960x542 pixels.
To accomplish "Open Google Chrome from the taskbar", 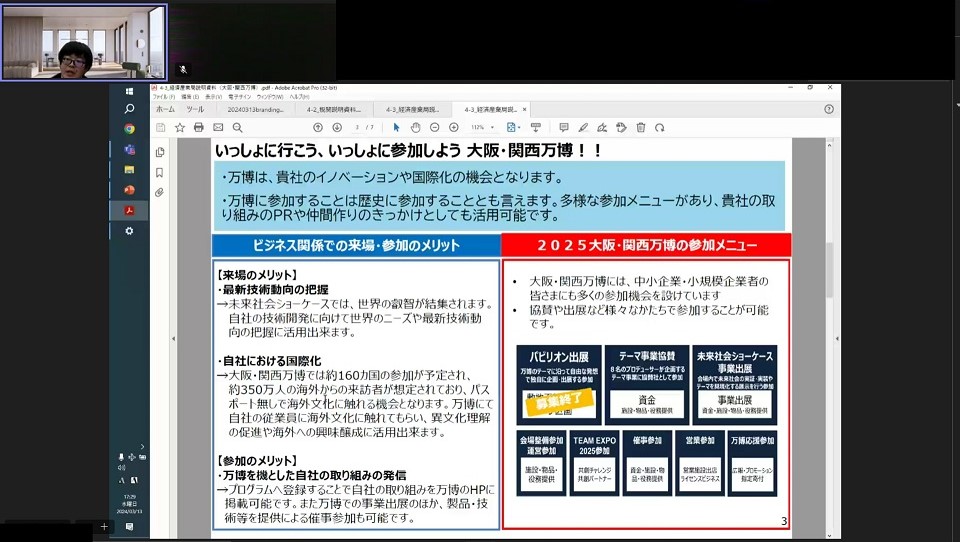I will (x=129, y=129).
